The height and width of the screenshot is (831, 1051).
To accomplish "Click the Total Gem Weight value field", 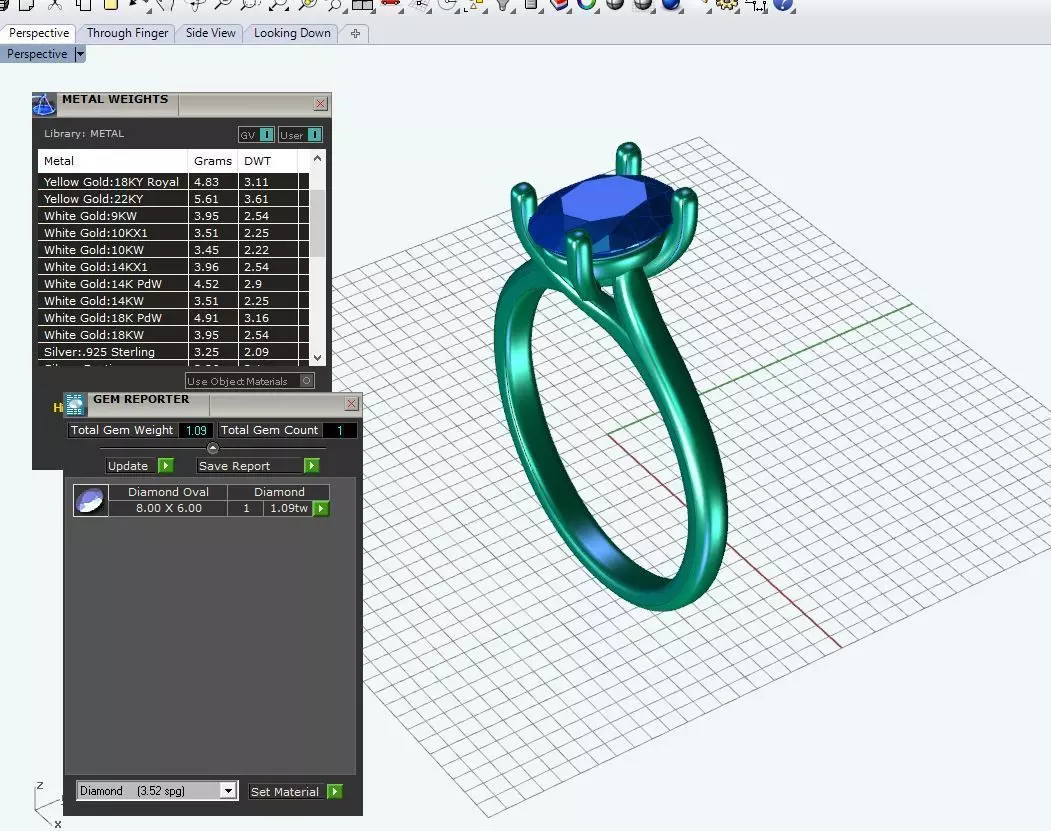I will (x=196, y=430).
